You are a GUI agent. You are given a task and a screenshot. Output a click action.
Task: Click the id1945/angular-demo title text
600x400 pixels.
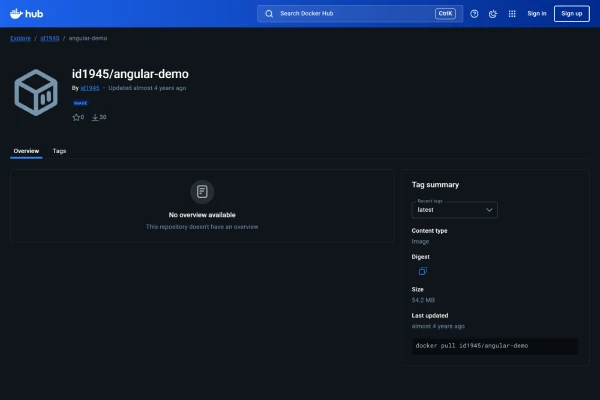coord(130,74)
